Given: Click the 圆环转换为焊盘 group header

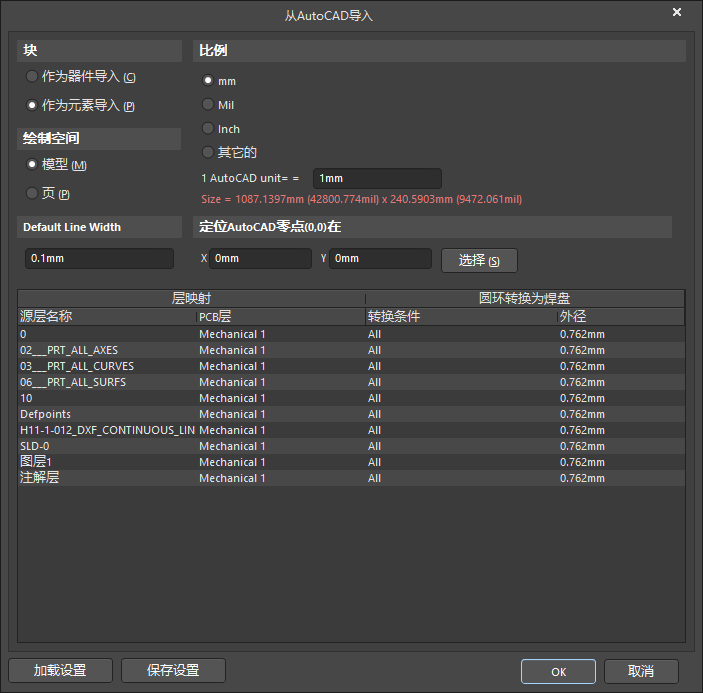Looking at the screenshot, I should tap(525, 299).
